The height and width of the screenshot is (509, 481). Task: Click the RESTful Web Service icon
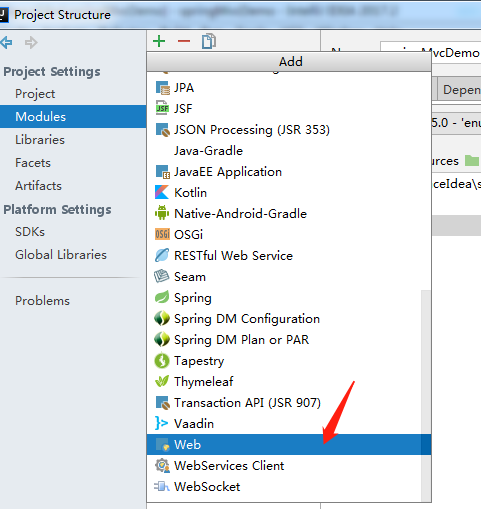coord(162,255)
